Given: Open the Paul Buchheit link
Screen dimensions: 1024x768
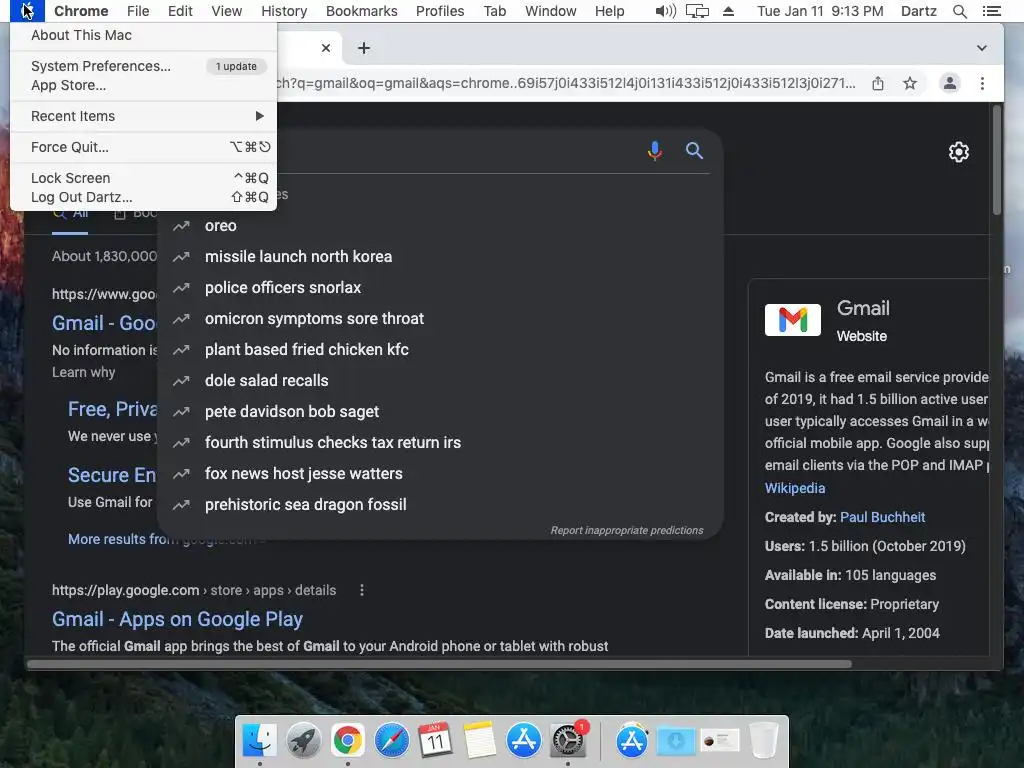Looking at the screenshot, I should (882, 517).
